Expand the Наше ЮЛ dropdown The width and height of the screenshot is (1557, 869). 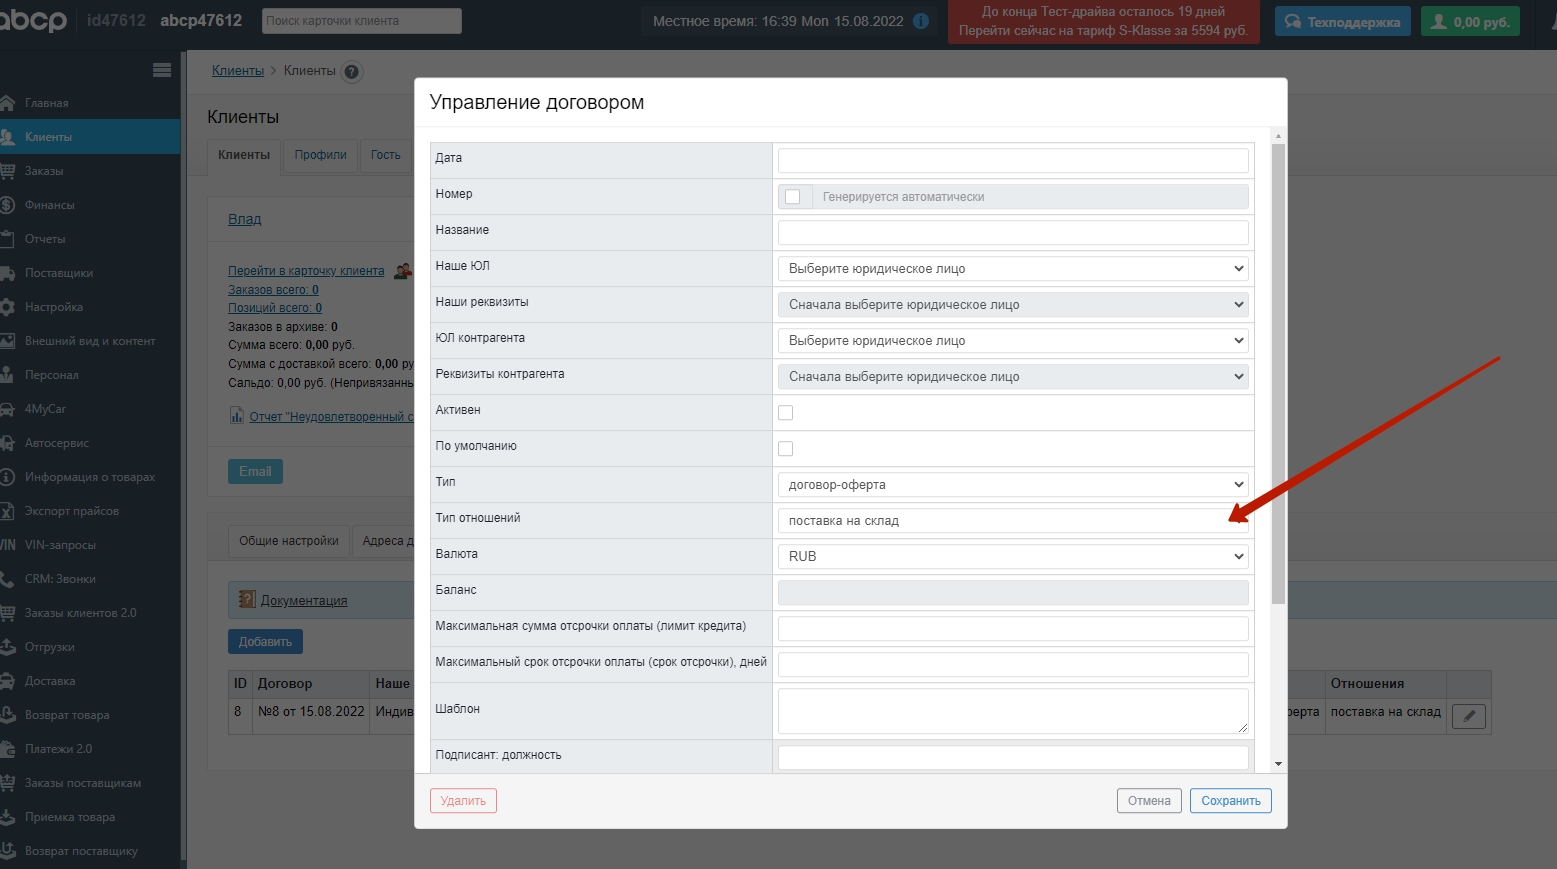pos(1013,268)
